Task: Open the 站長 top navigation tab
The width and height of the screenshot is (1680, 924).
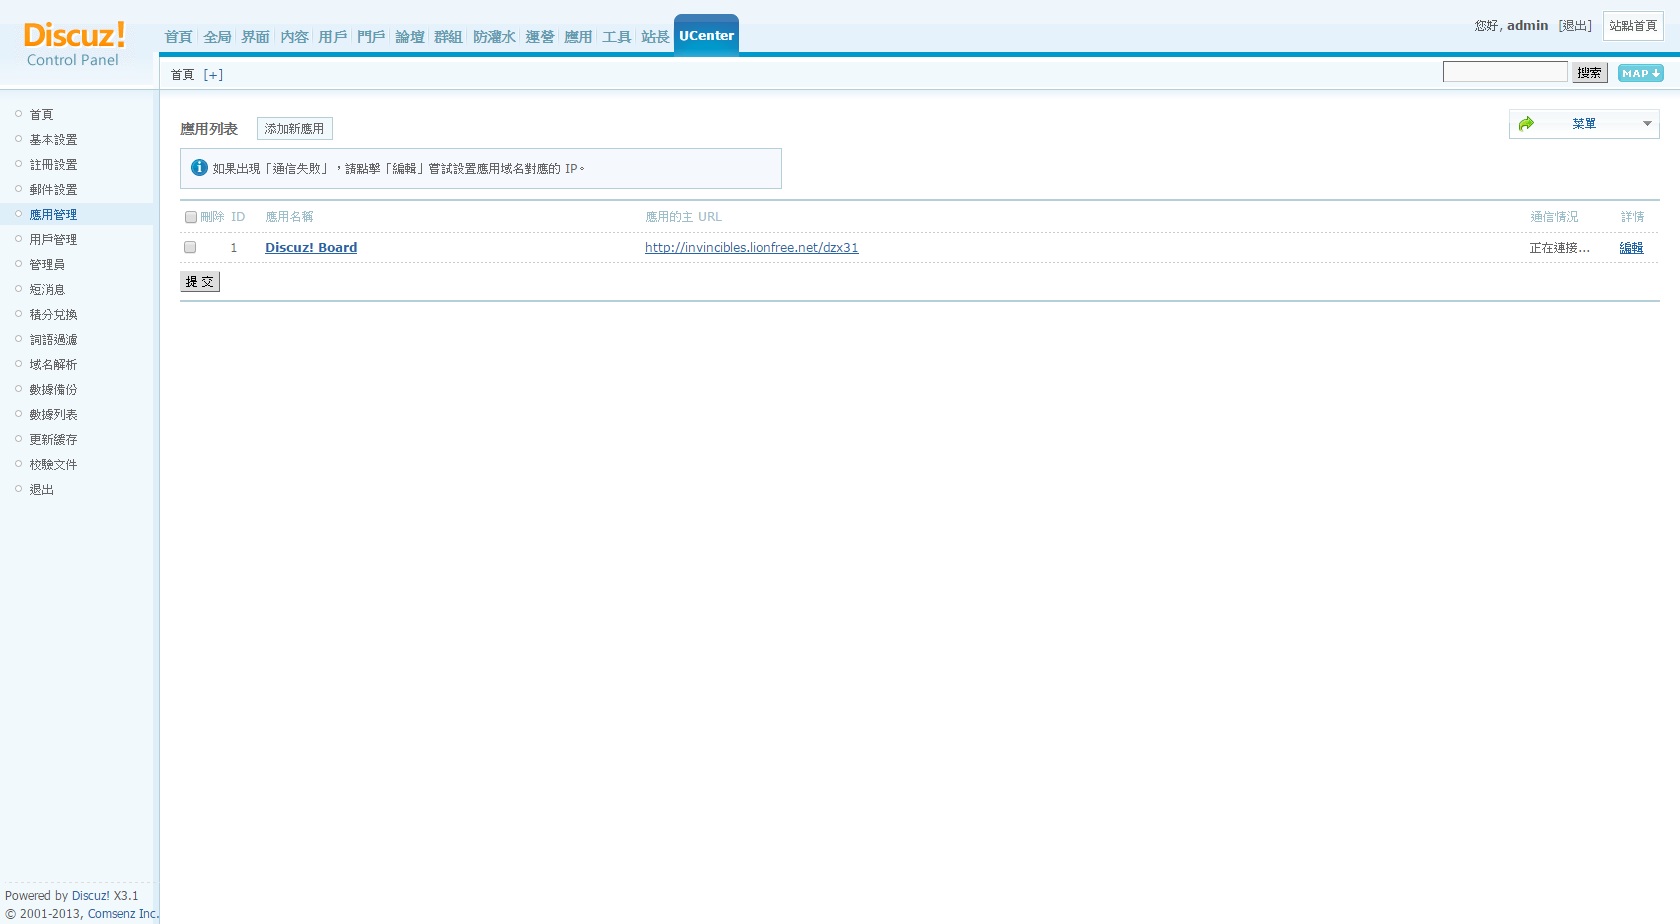Action: tap(655, 37)
